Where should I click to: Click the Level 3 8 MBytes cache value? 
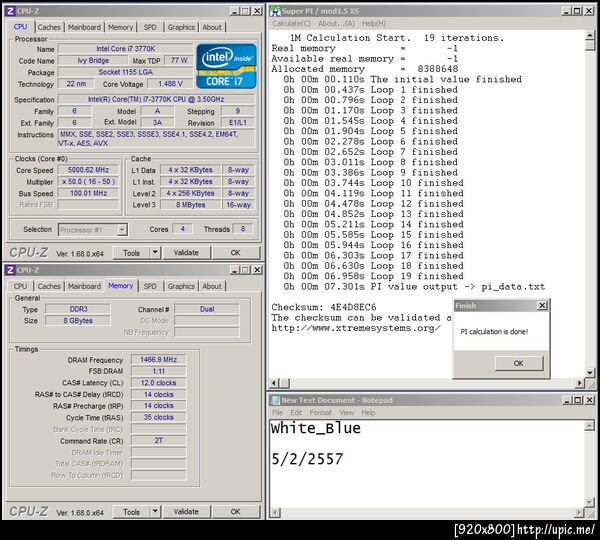tap(191, 205)
